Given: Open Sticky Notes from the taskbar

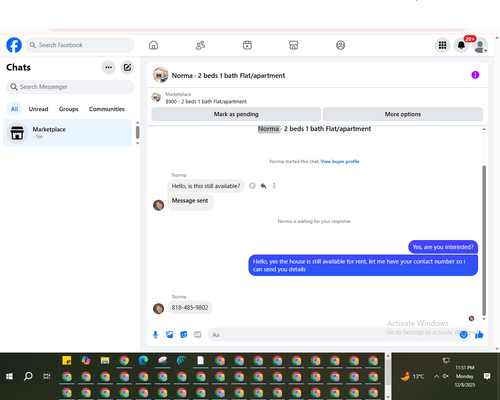Looking at the screenshot, I should 67,360.
